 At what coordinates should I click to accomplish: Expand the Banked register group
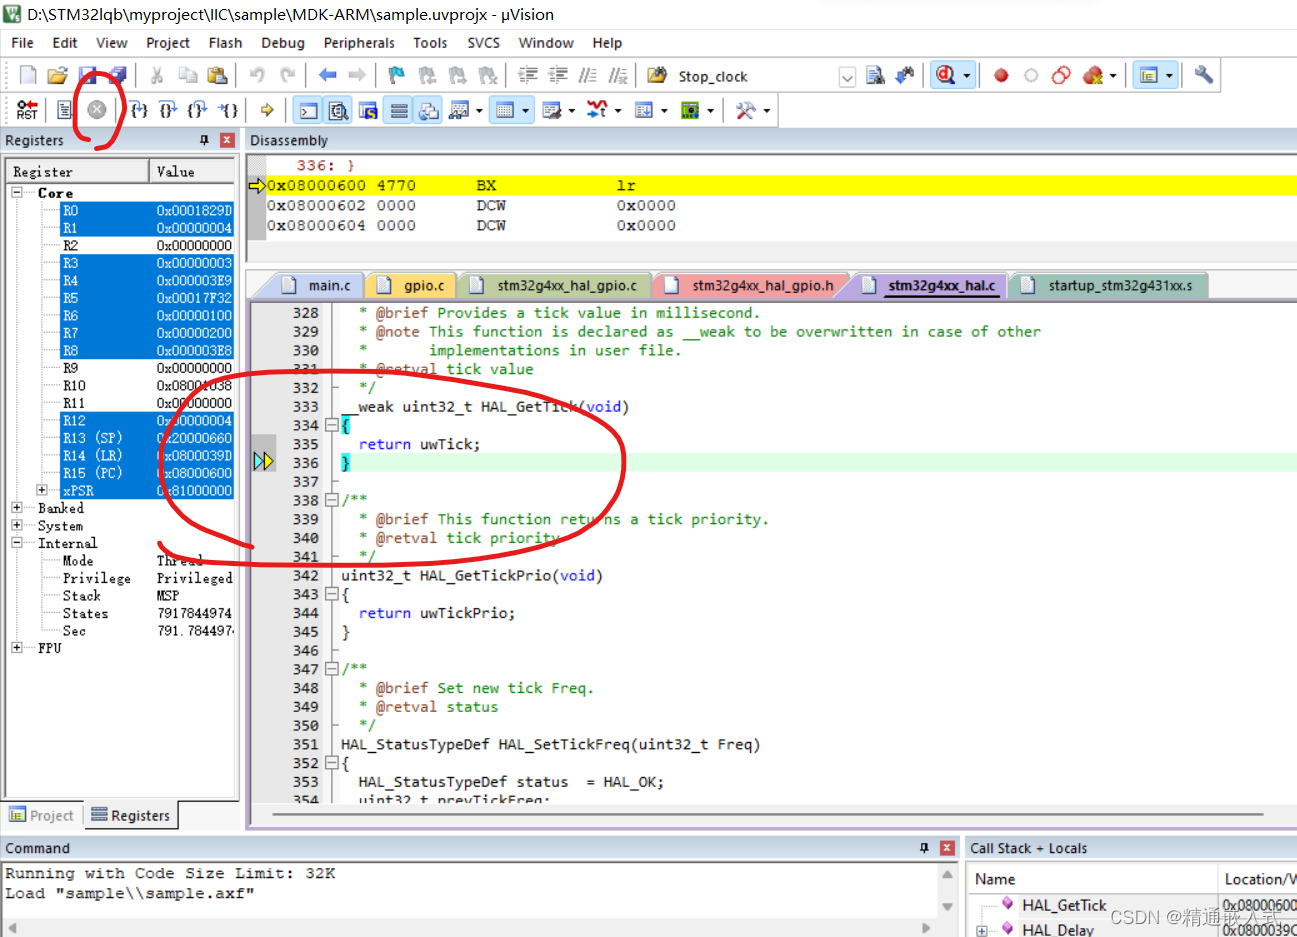(17, 507)
